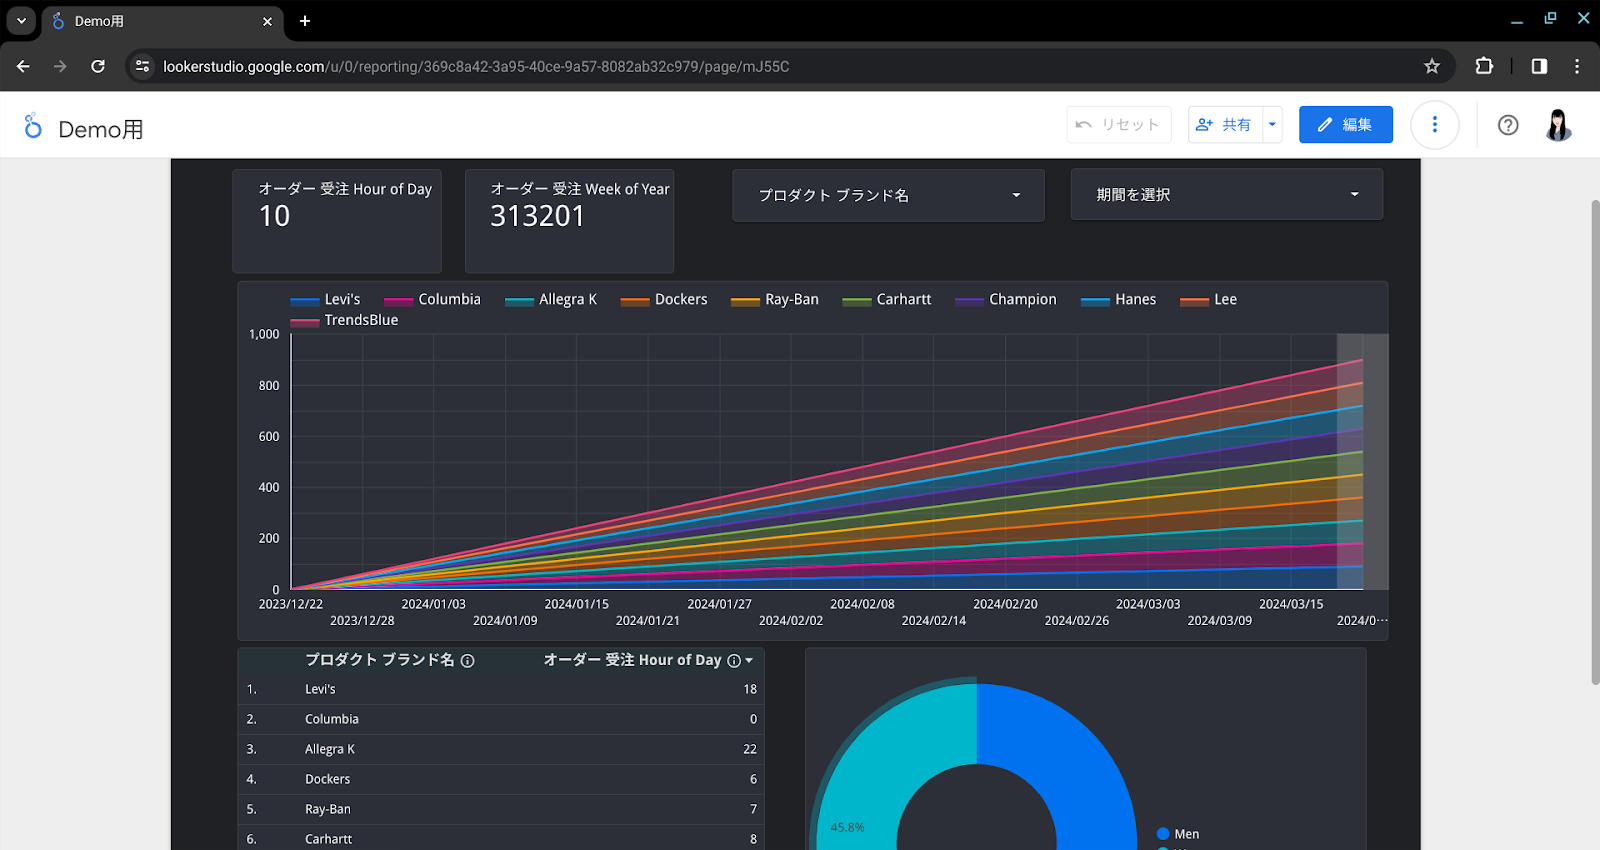Image resolution: width=1600 pixels, height=850 pixels.
Task: Toggle the browser side panel icon
Action: (x=1539, y=66)
